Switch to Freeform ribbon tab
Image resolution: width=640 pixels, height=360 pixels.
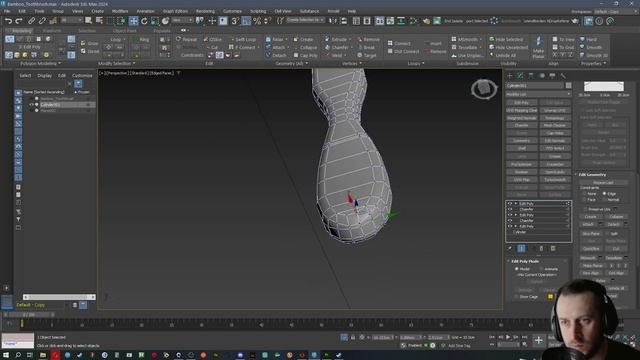coord(52,31)
